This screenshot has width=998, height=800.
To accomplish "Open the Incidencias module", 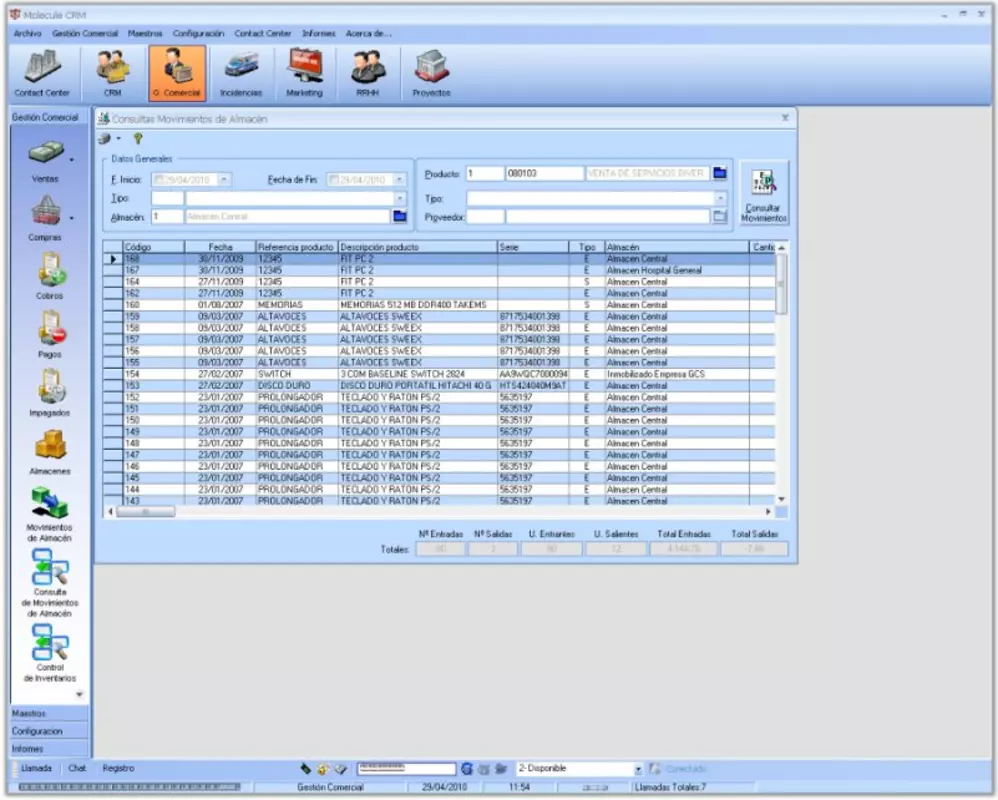I will click(x=241, y=73).
